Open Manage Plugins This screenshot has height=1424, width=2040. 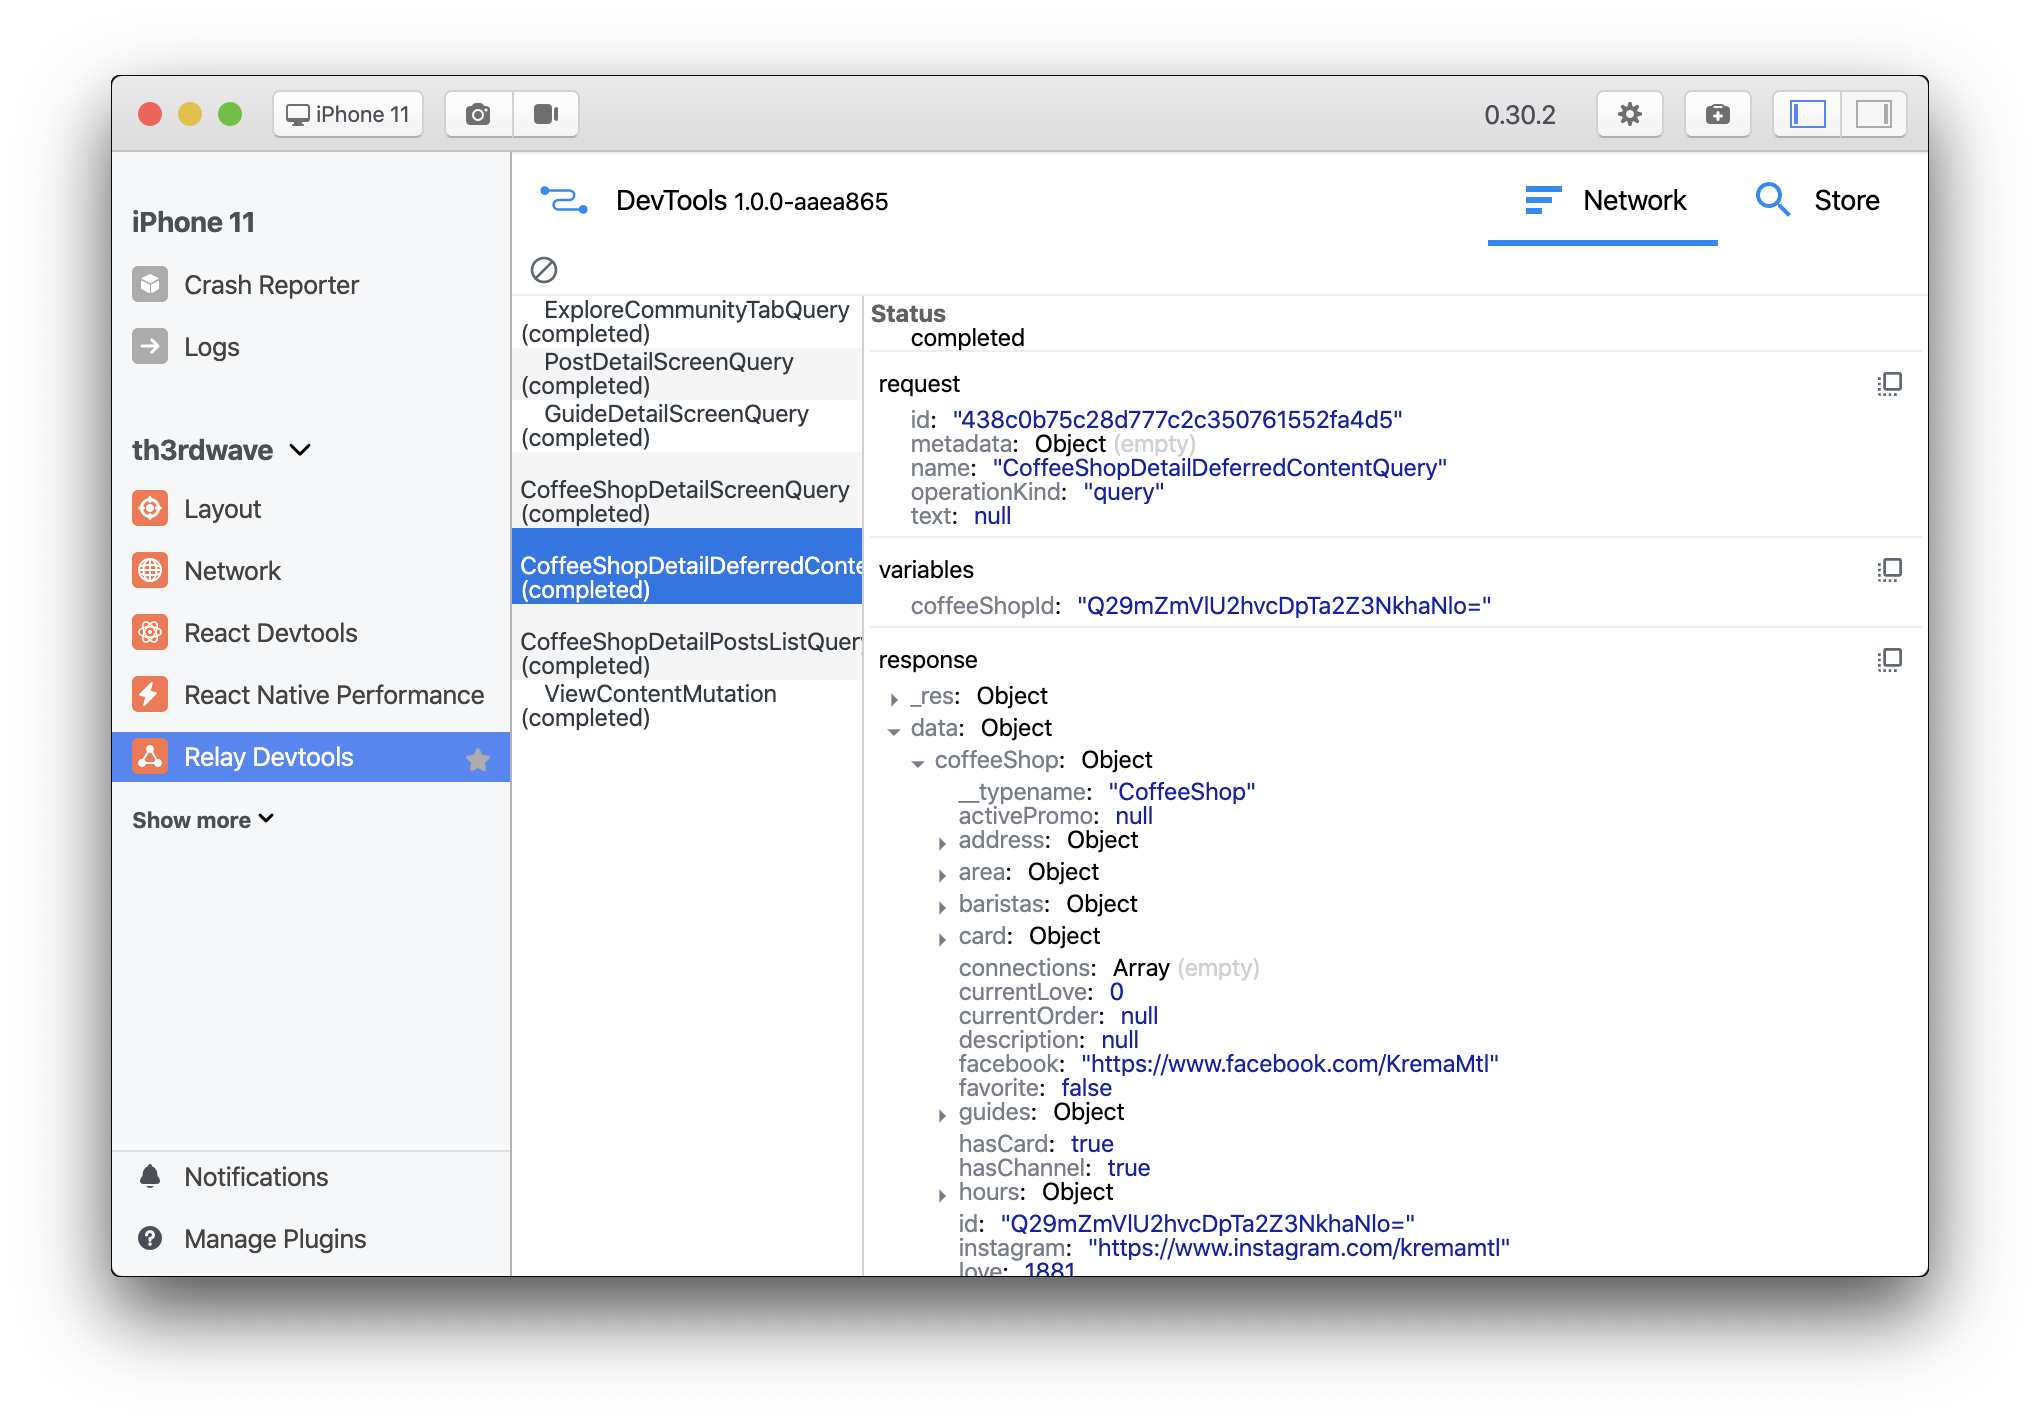pos(275,1239)
